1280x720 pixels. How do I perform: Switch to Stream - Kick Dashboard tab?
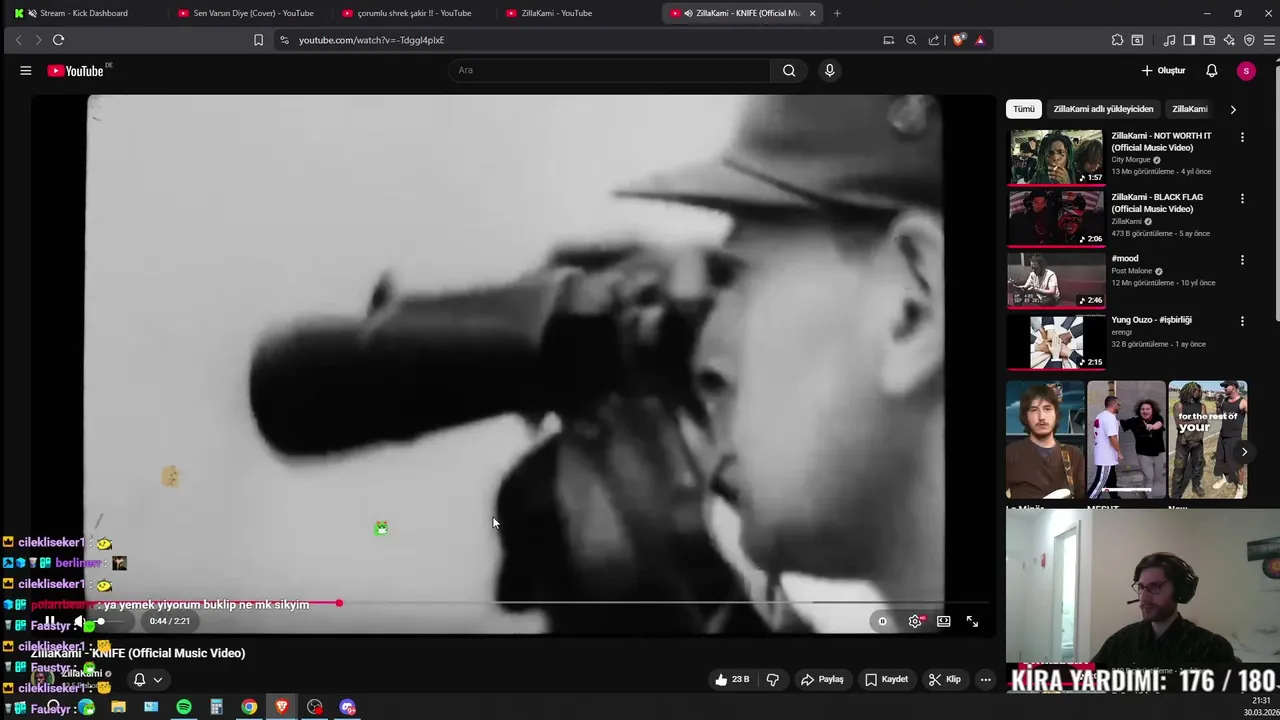pyautogui.click(x=82, y=13)
